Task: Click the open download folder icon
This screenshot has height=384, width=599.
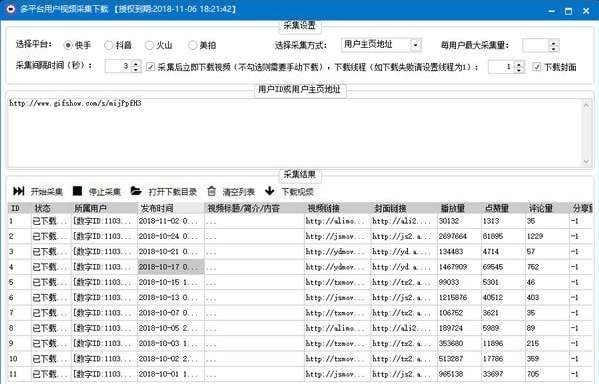Action: (x=136, y=190)
